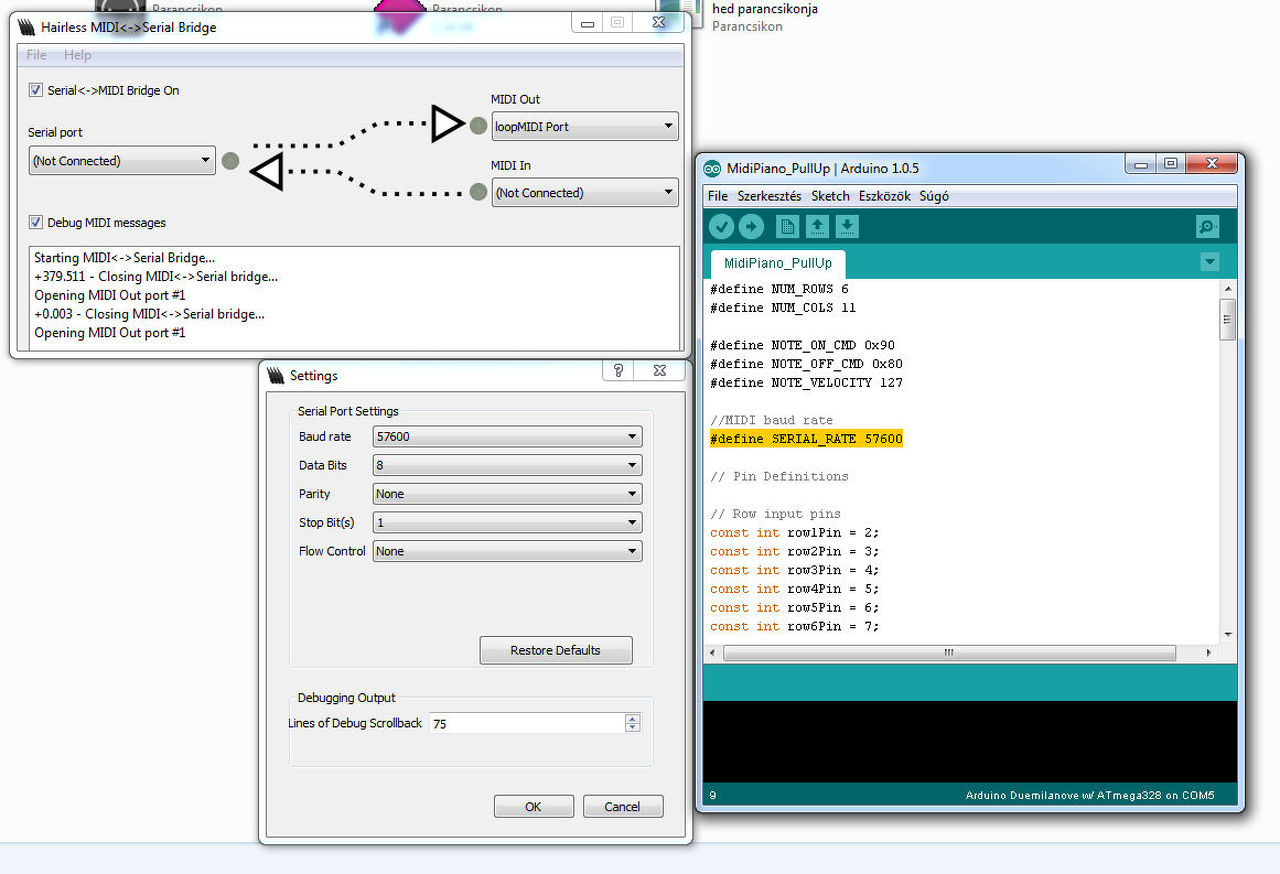Click the Arduino editor horizontal scrollbar thumb
Viewport: 1280px width, 874px height.
pyautogui.click(x=949, y=653)
